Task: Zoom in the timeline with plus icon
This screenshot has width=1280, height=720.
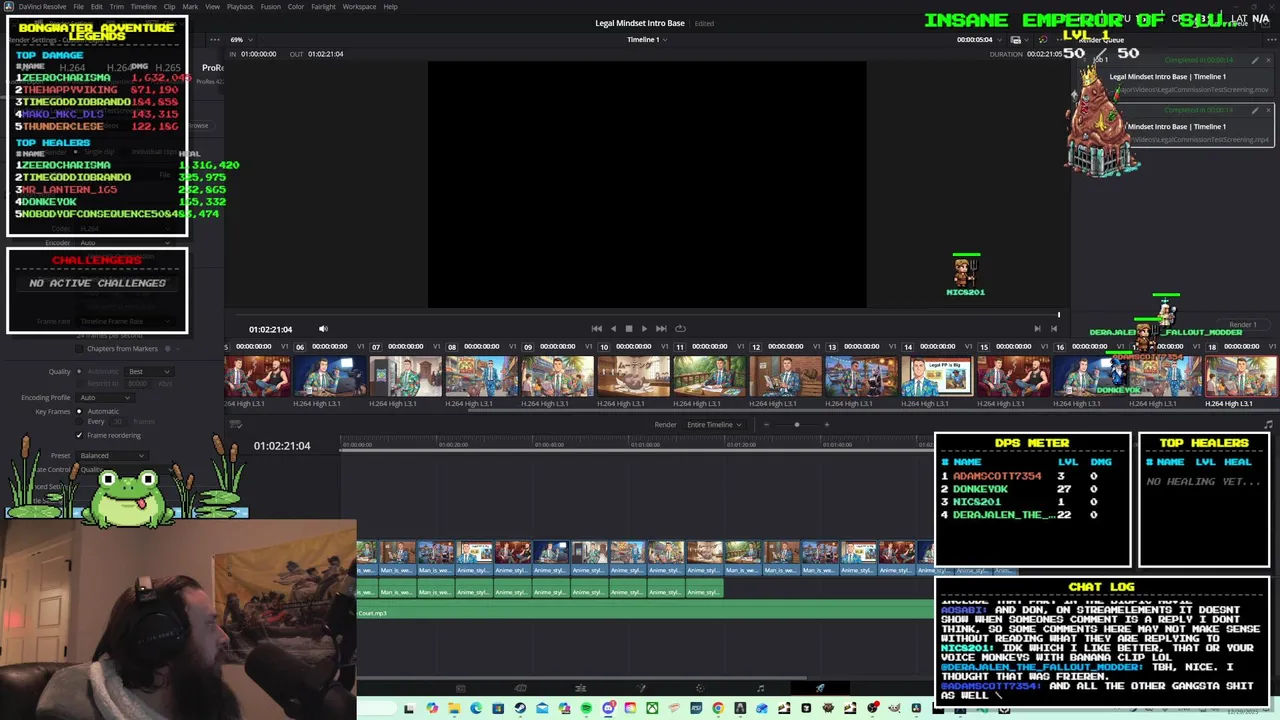Action: point(827,424)
